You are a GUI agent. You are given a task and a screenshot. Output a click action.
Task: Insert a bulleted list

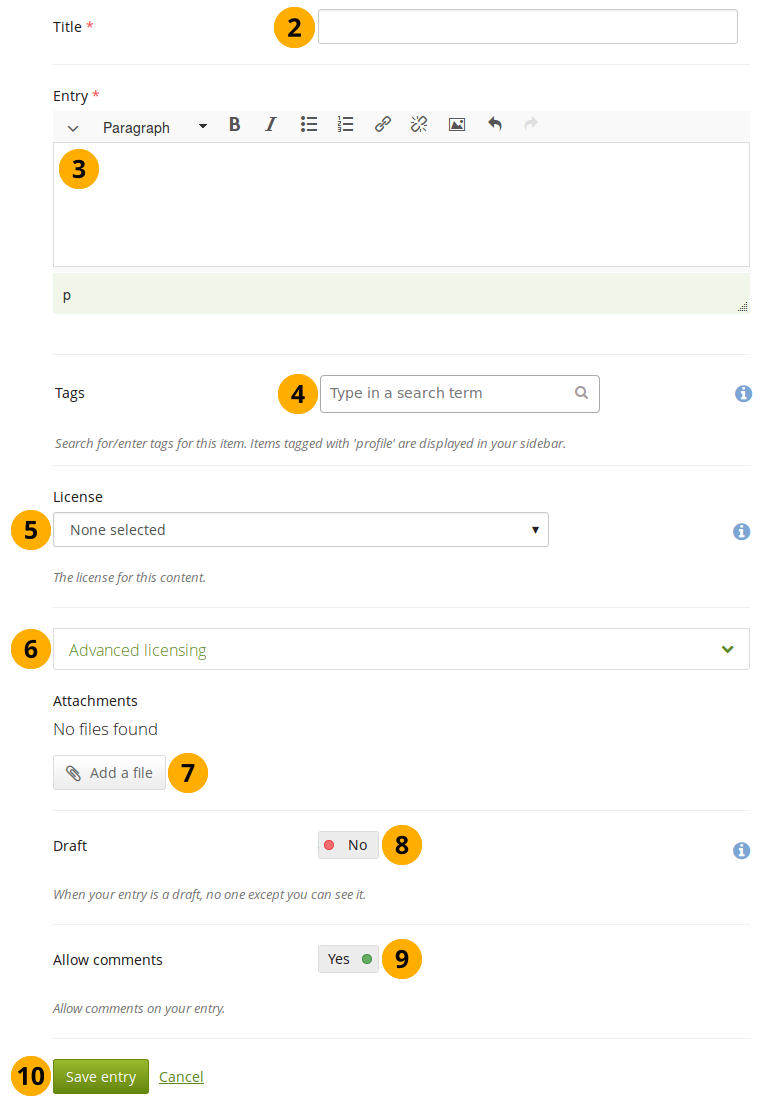coord(309,125)
